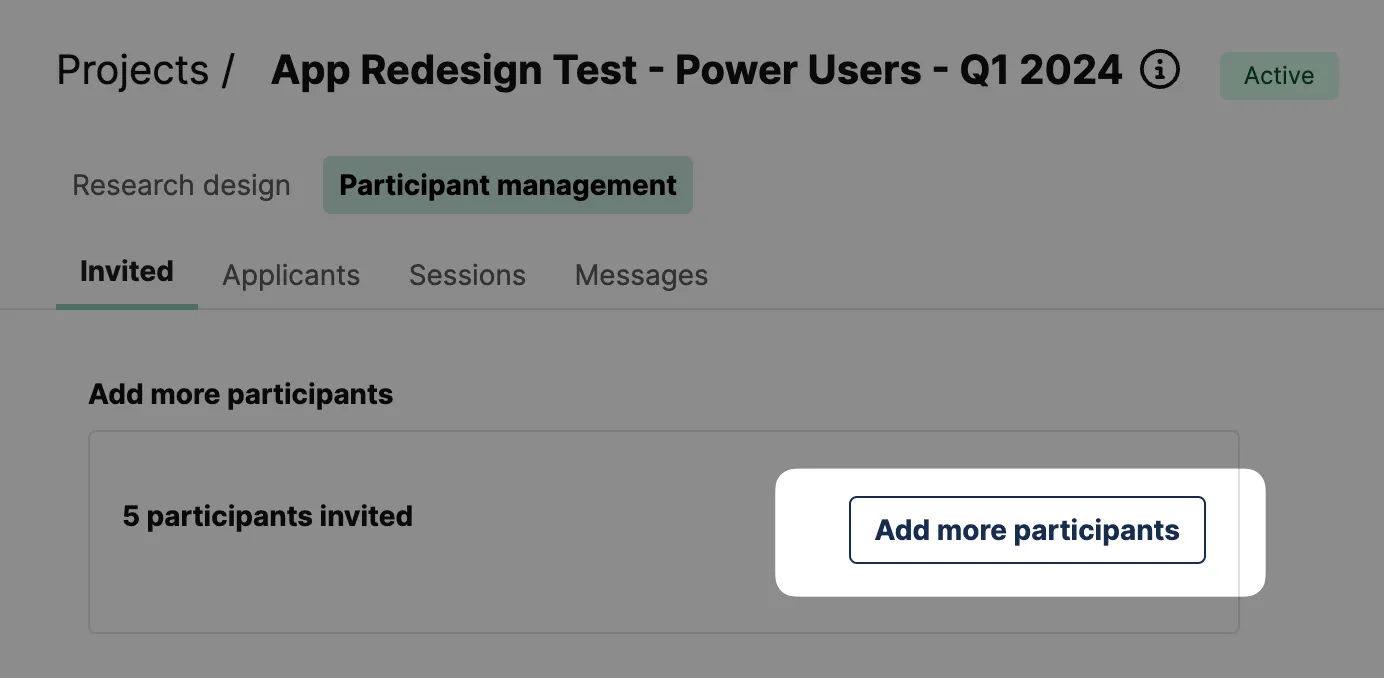Click the App Redesign Test project title
Image resolution: width=1384 pixels, height=678 pixels.
click(696, 70)
